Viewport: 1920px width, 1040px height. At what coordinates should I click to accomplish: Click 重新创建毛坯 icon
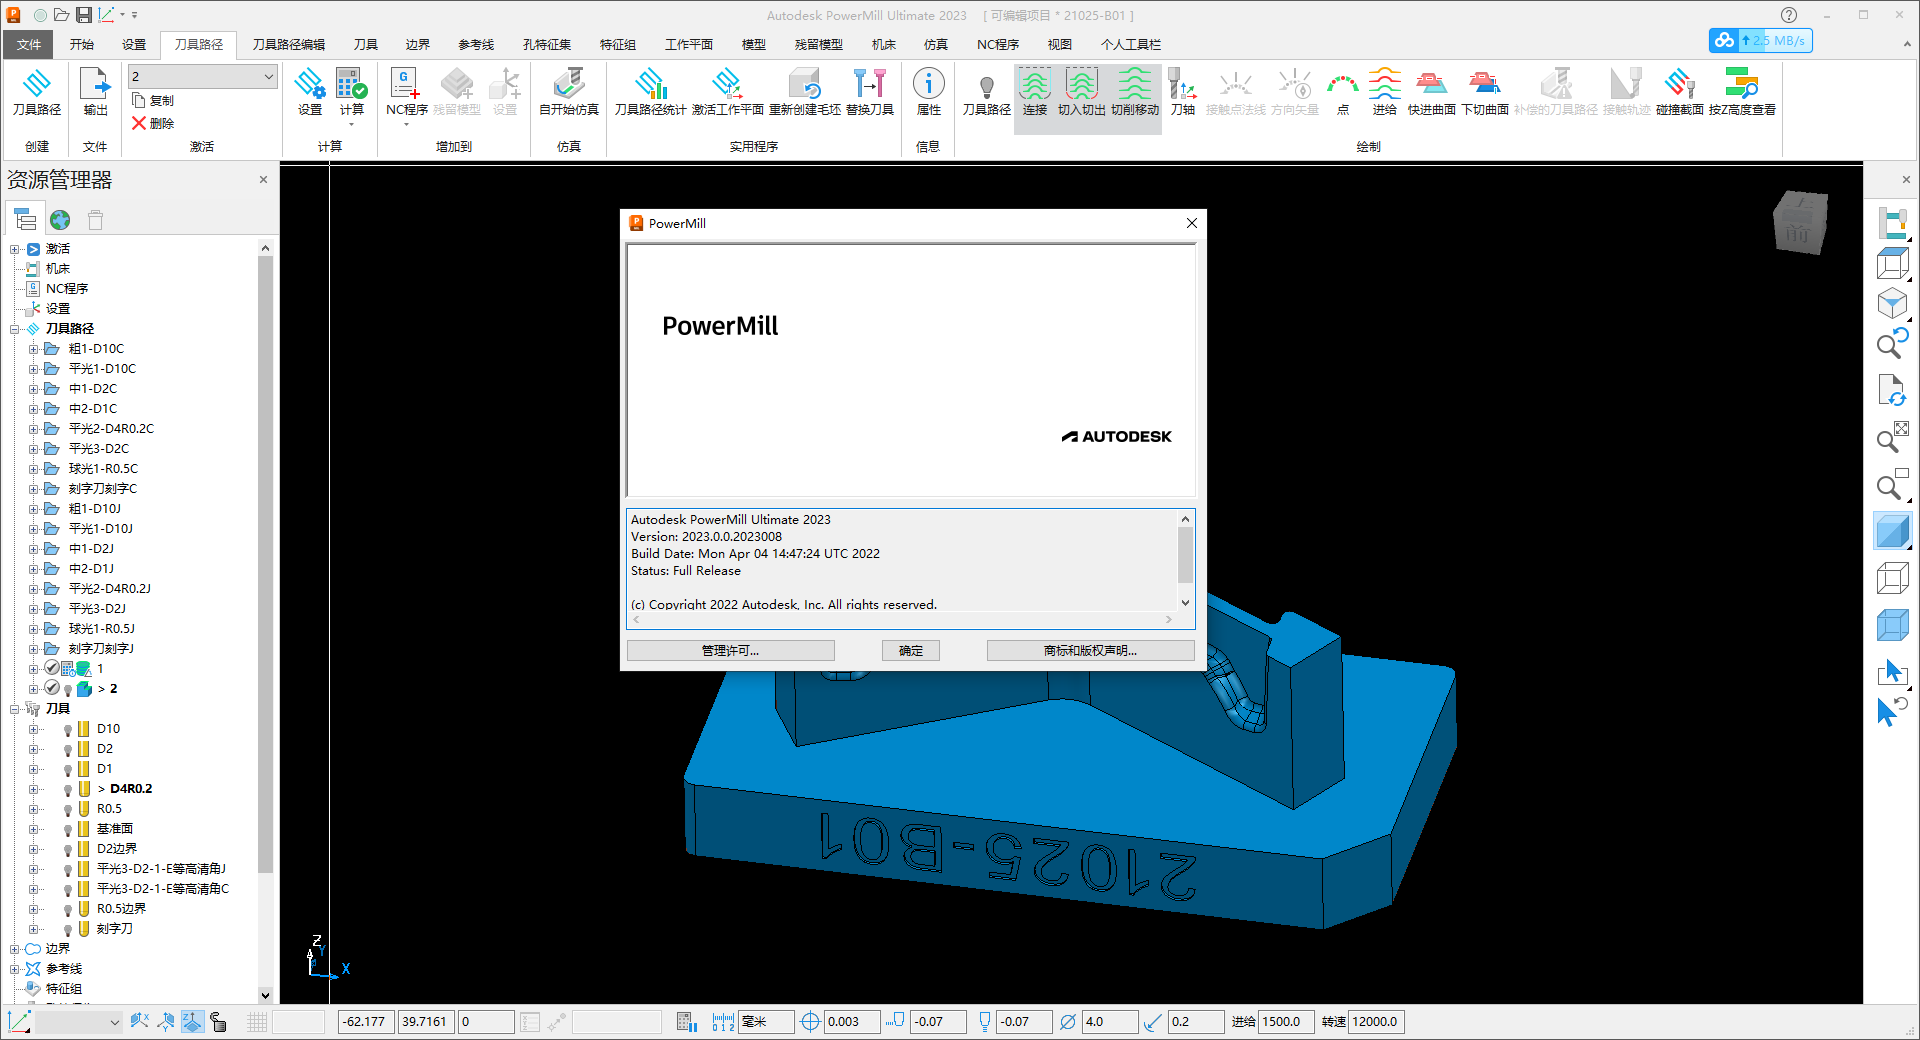point(804,92)
